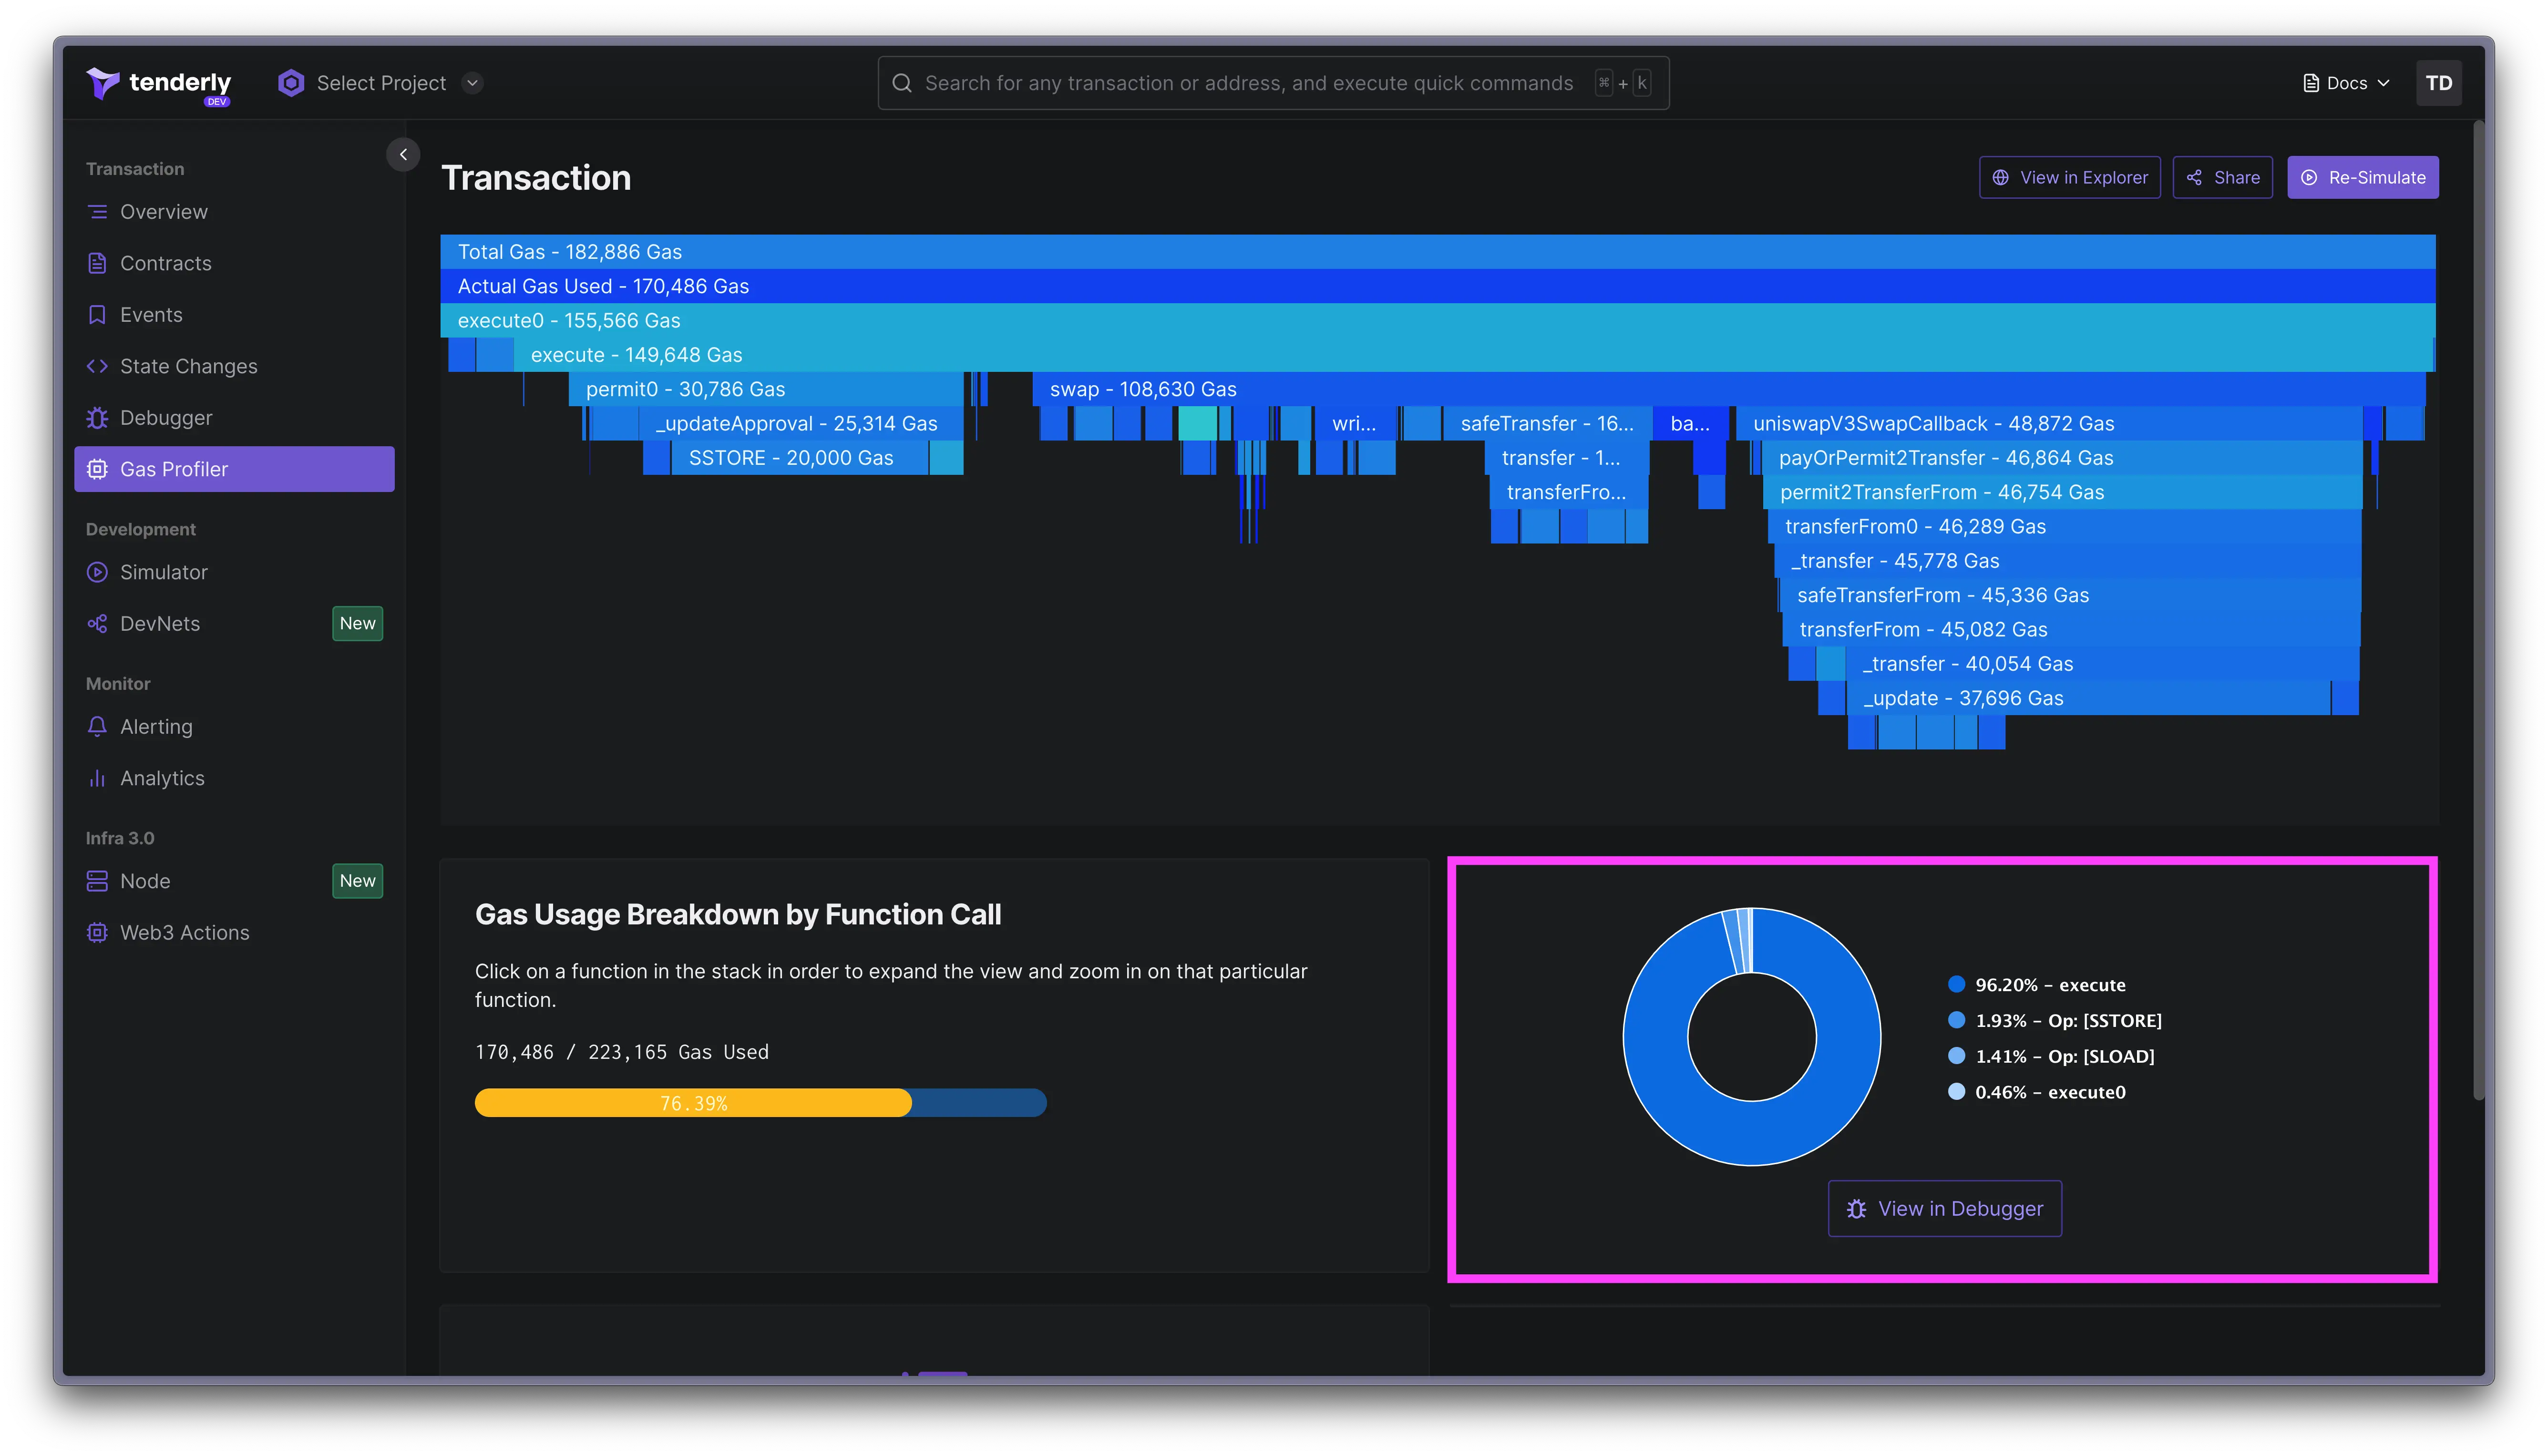Click the Analytics bar chart icon
The height and width of the screenshot is (1456, 2548).
pyautogui.click(x=97, y=778)
